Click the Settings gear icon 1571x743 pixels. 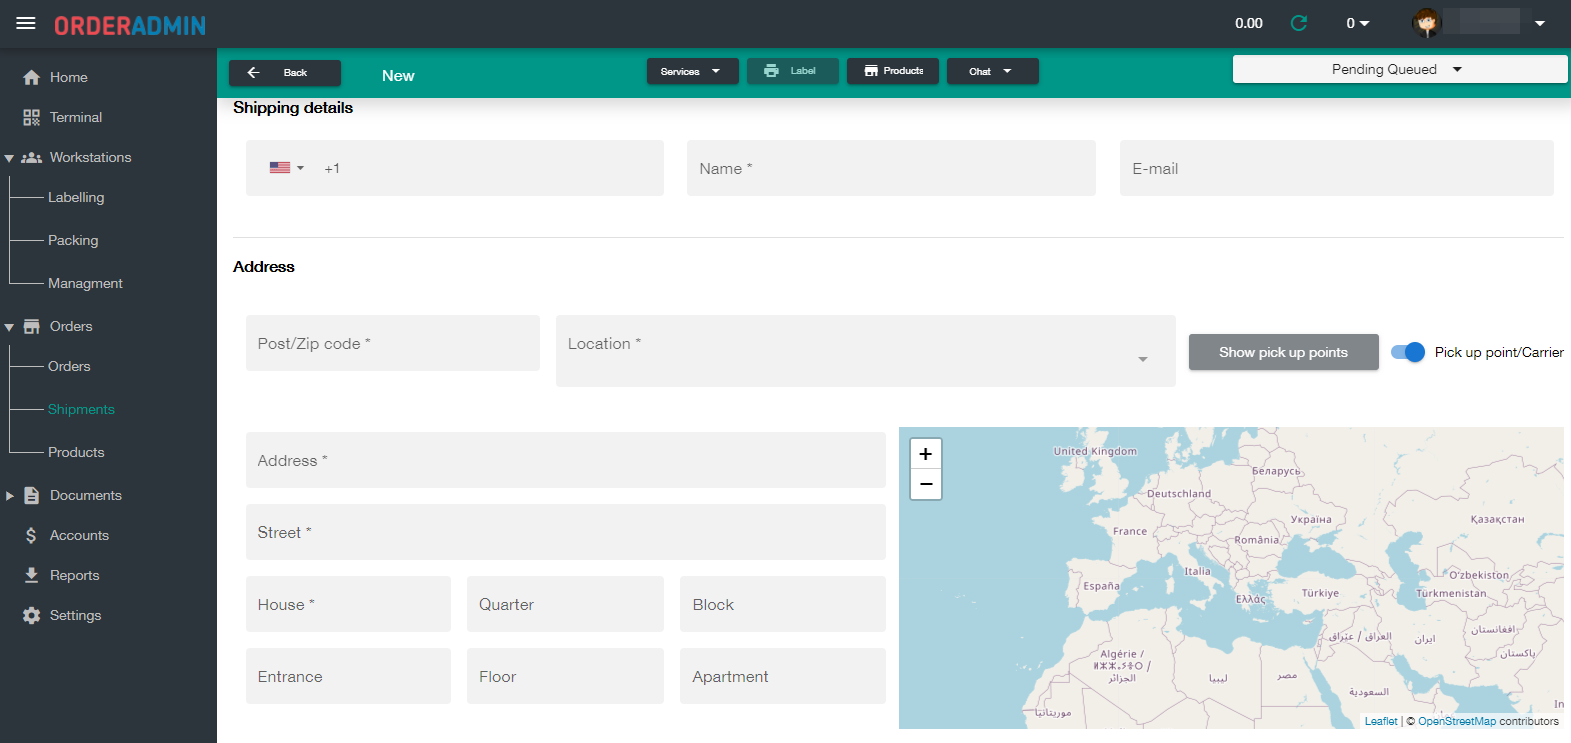pyautogui.click(x=32, y=615)
